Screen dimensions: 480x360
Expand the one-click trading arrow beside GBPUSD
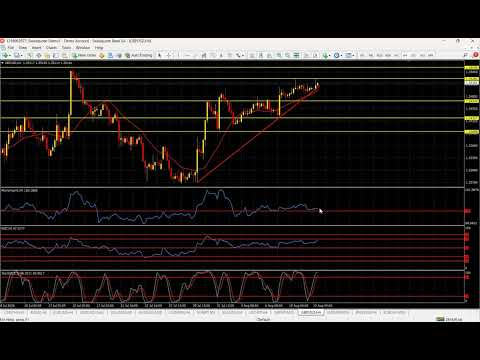[x=3, y=63]
